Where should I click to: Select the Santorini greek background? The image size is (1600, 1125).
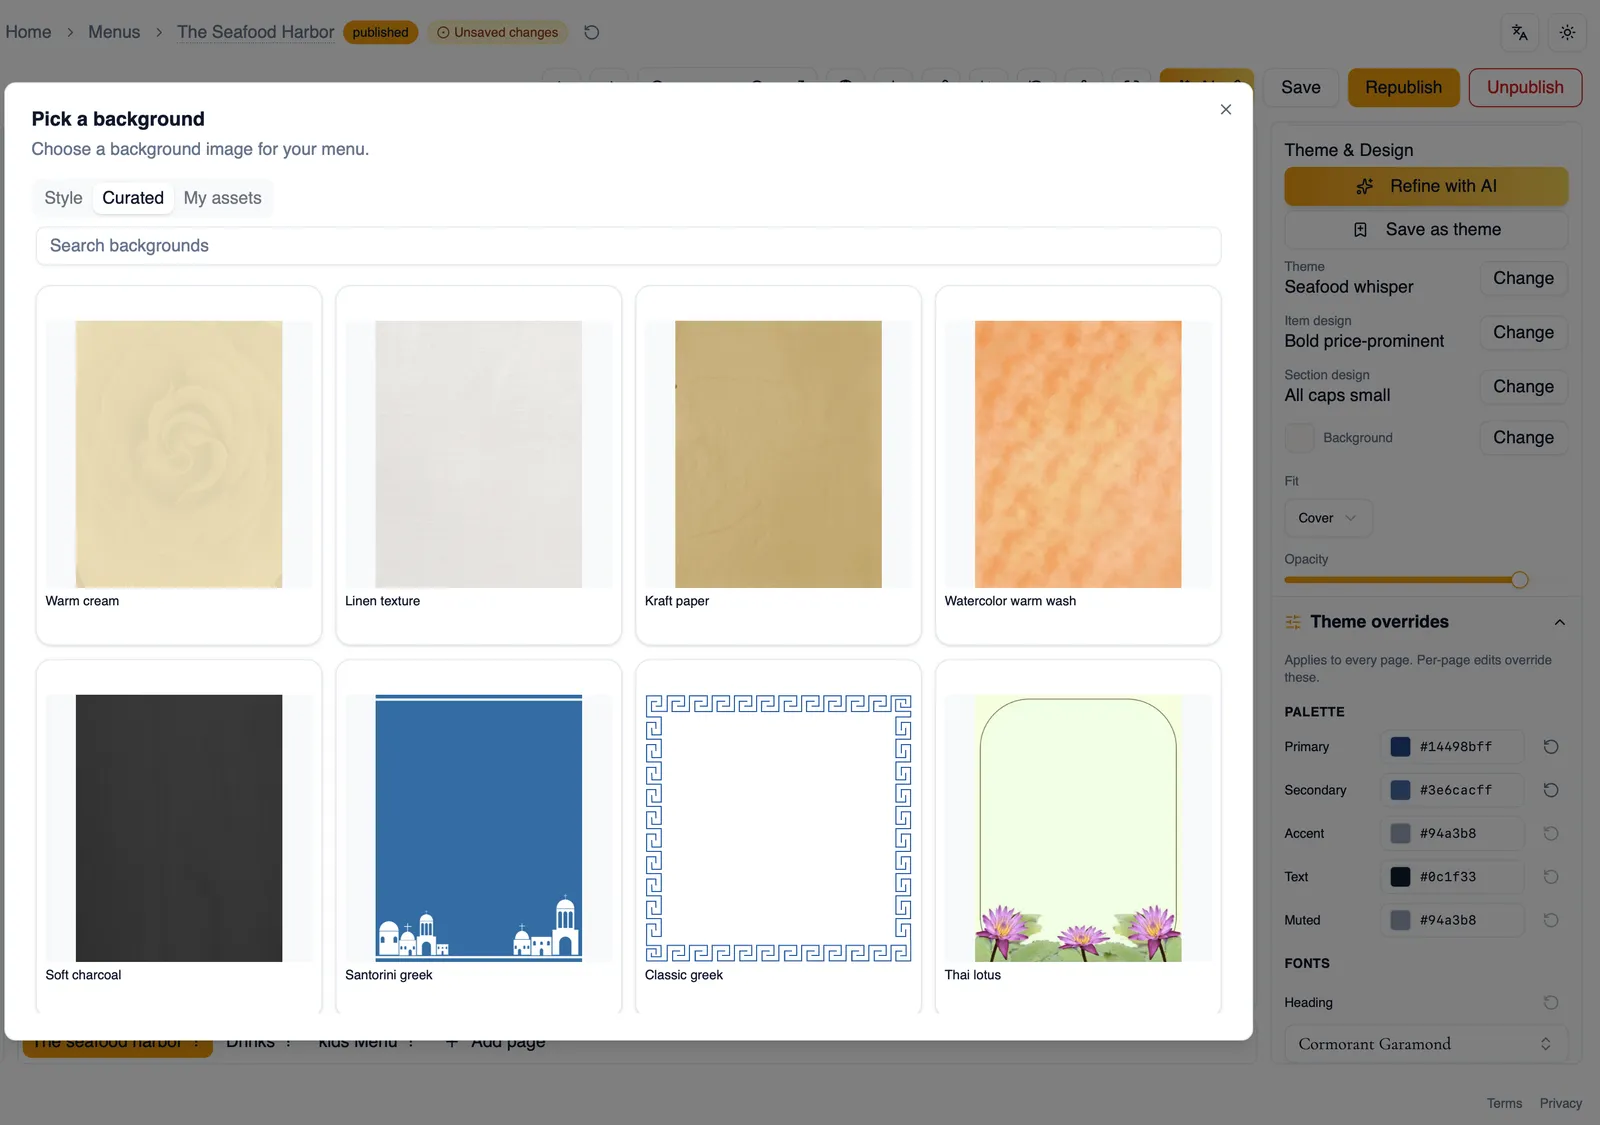tap(479, 838)
